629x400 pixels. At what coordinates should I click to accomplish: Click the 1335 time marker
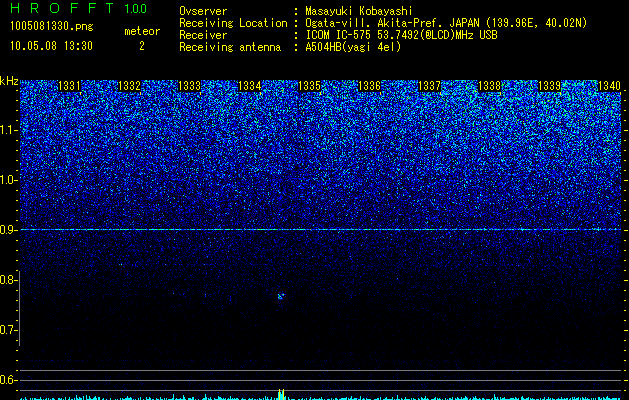310,86
